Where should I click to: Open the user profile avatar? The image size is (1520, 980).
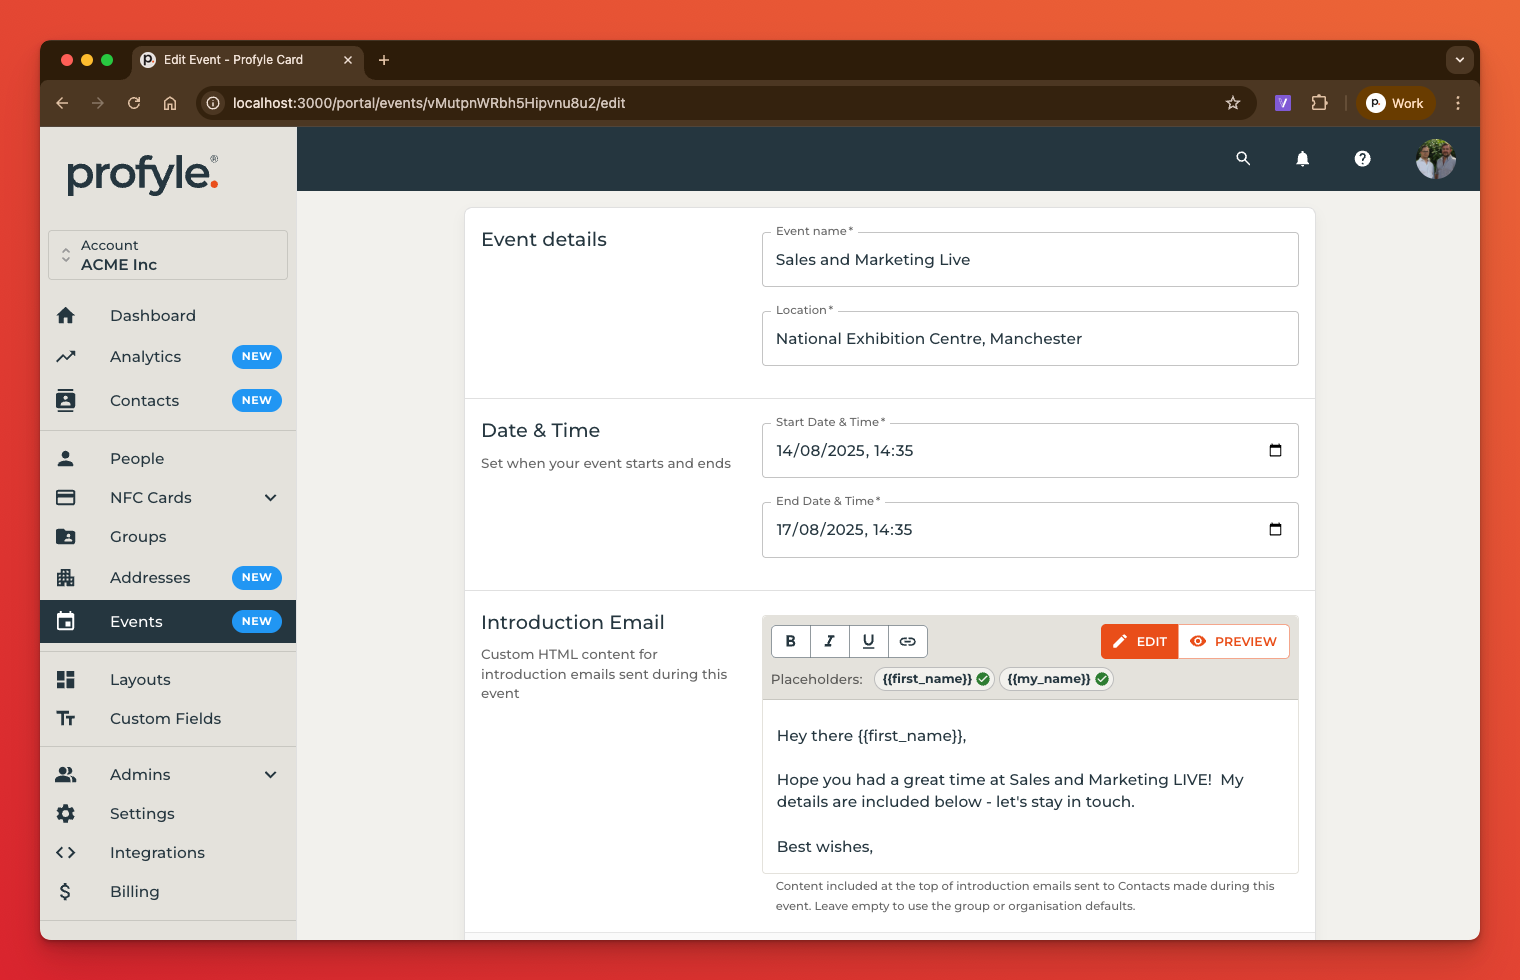coord(1435,158)
